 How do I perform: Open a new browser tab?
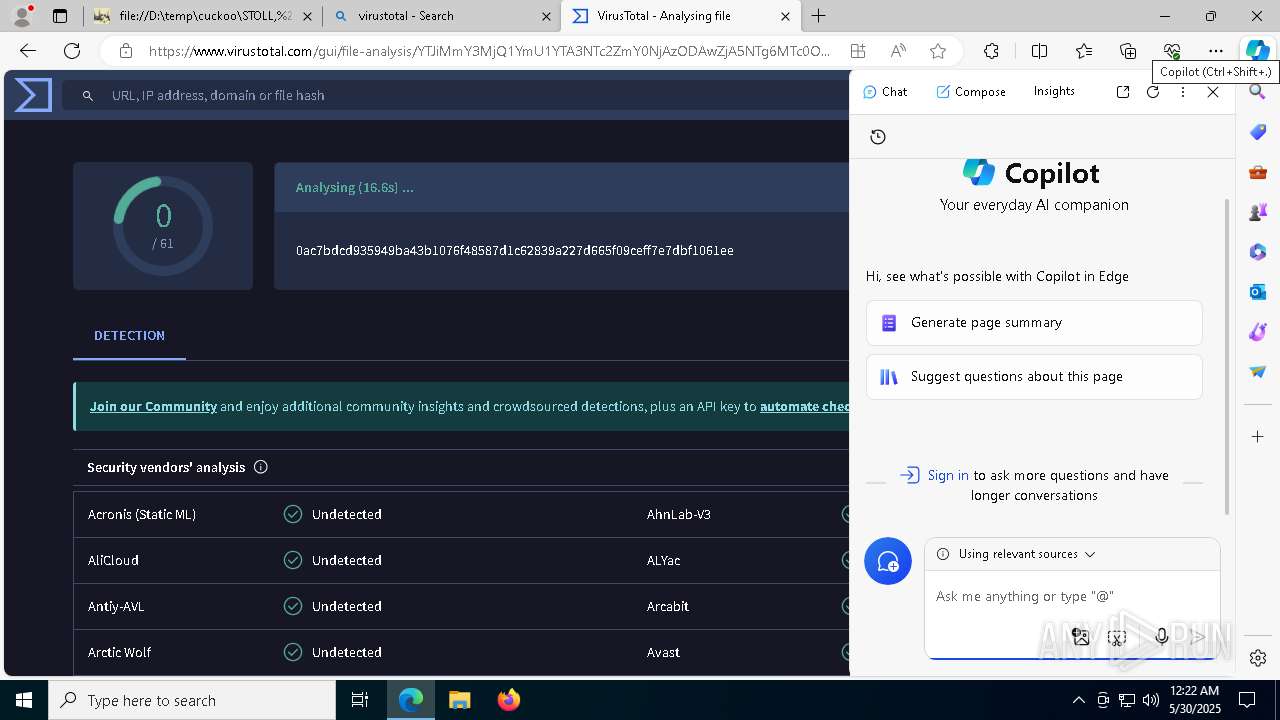pyautogui.click(x=818, y=16)
